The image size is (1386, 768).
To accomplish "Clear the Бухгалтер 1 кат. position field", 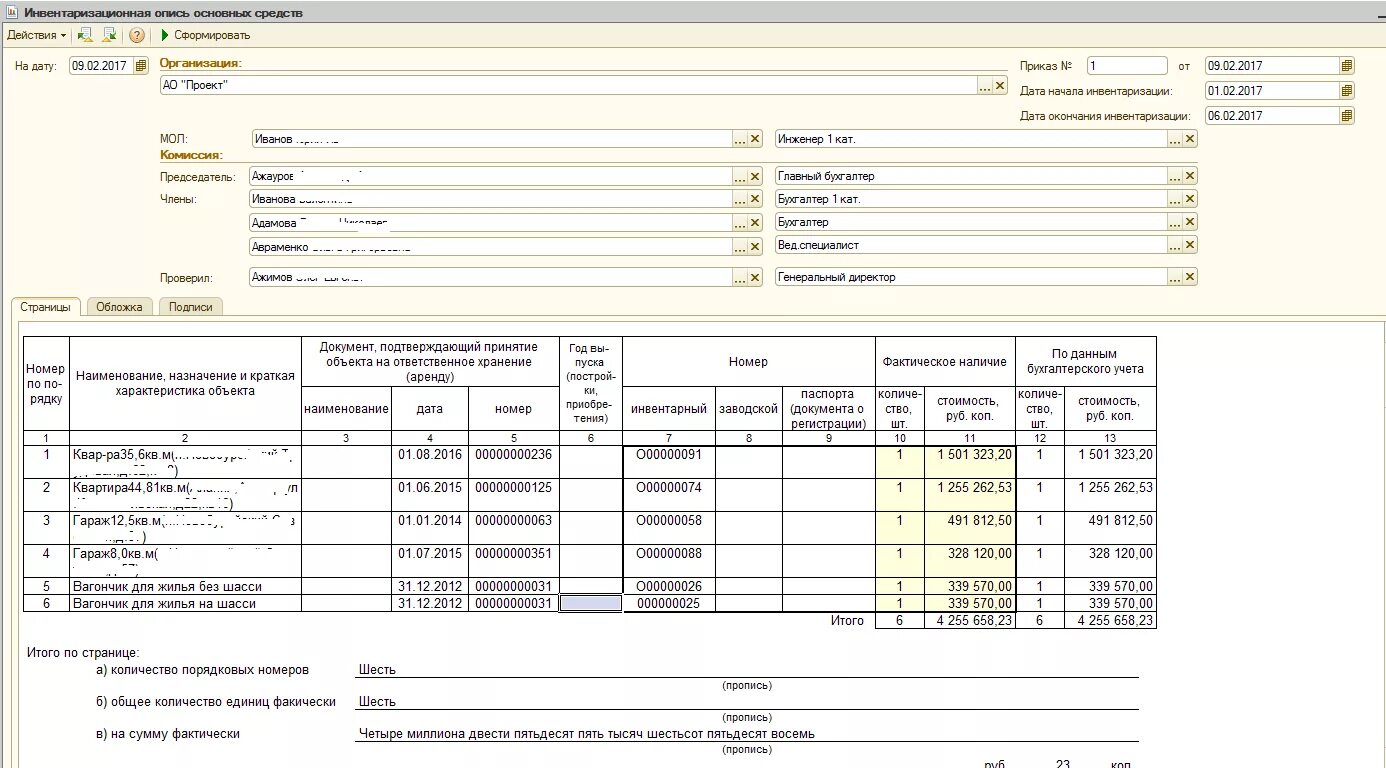I will coord(1189,200).
